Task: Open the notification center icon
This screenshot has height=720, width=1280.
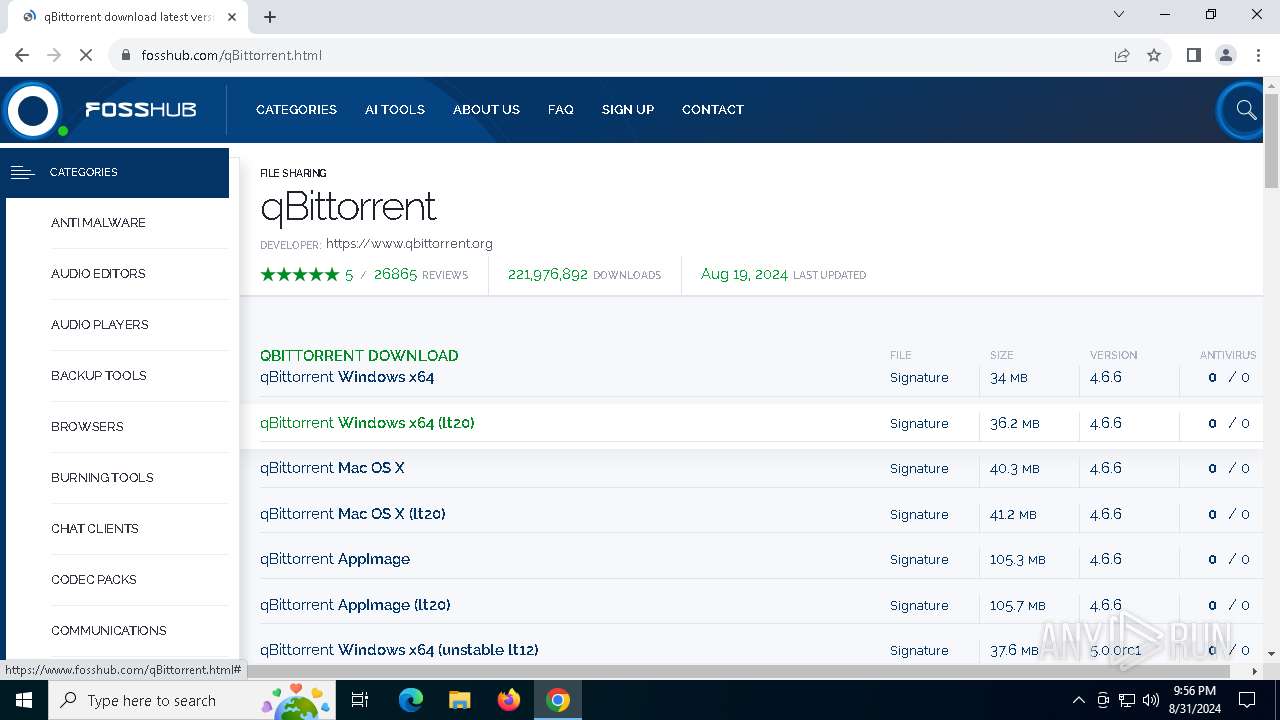Action: coord(1247,700)
